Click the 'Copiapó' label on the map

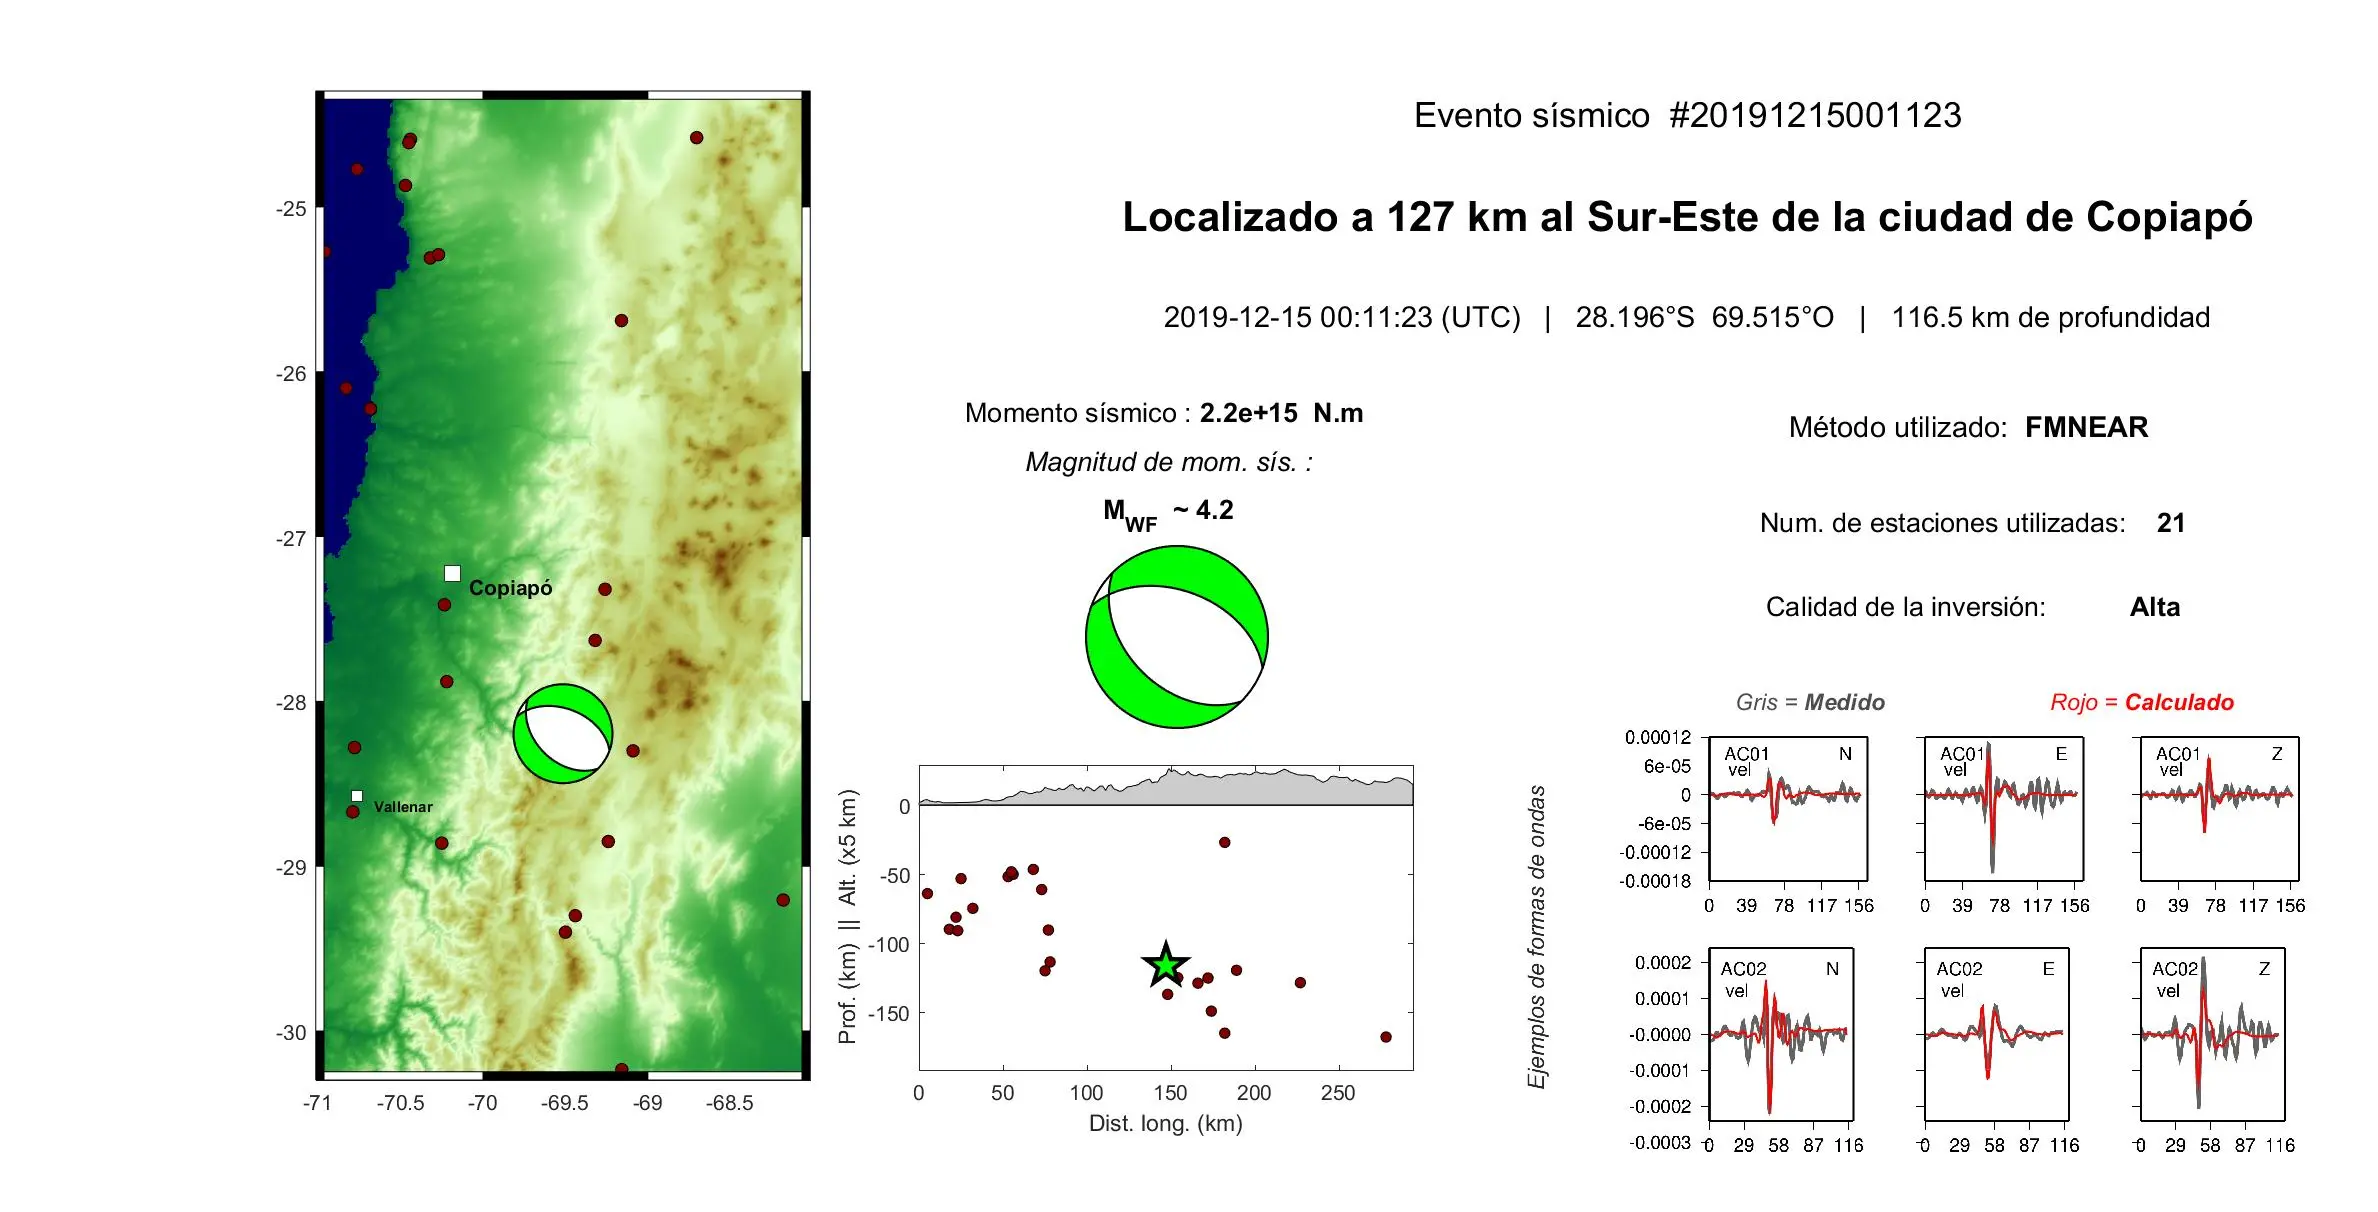(510, 588)
